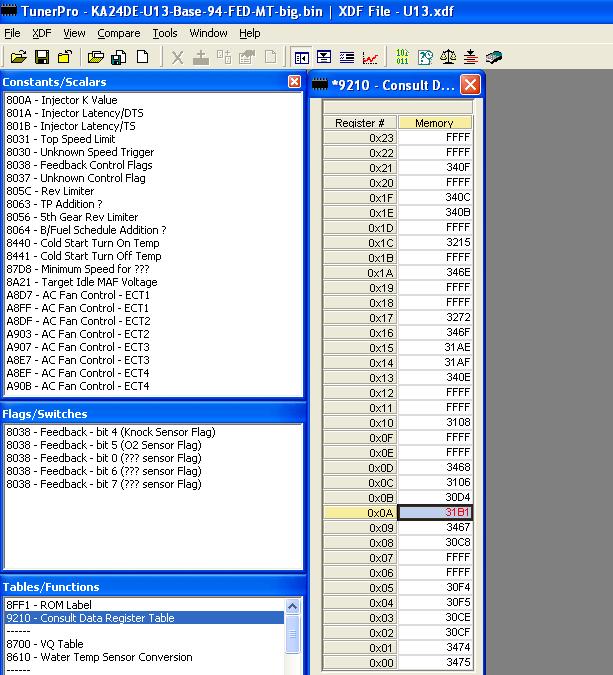Image resolution: width=613 pixels, height=675 pixels.
Task: Click the question-mark document toolbar icon
Action: (425, 57)
